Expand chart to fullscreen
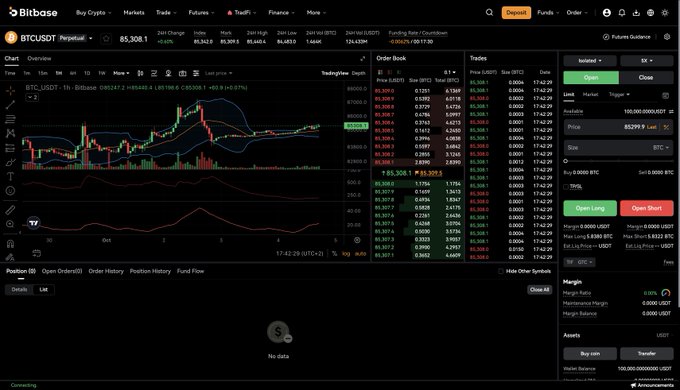Screen dimensions: 680x390 point(363,58)
